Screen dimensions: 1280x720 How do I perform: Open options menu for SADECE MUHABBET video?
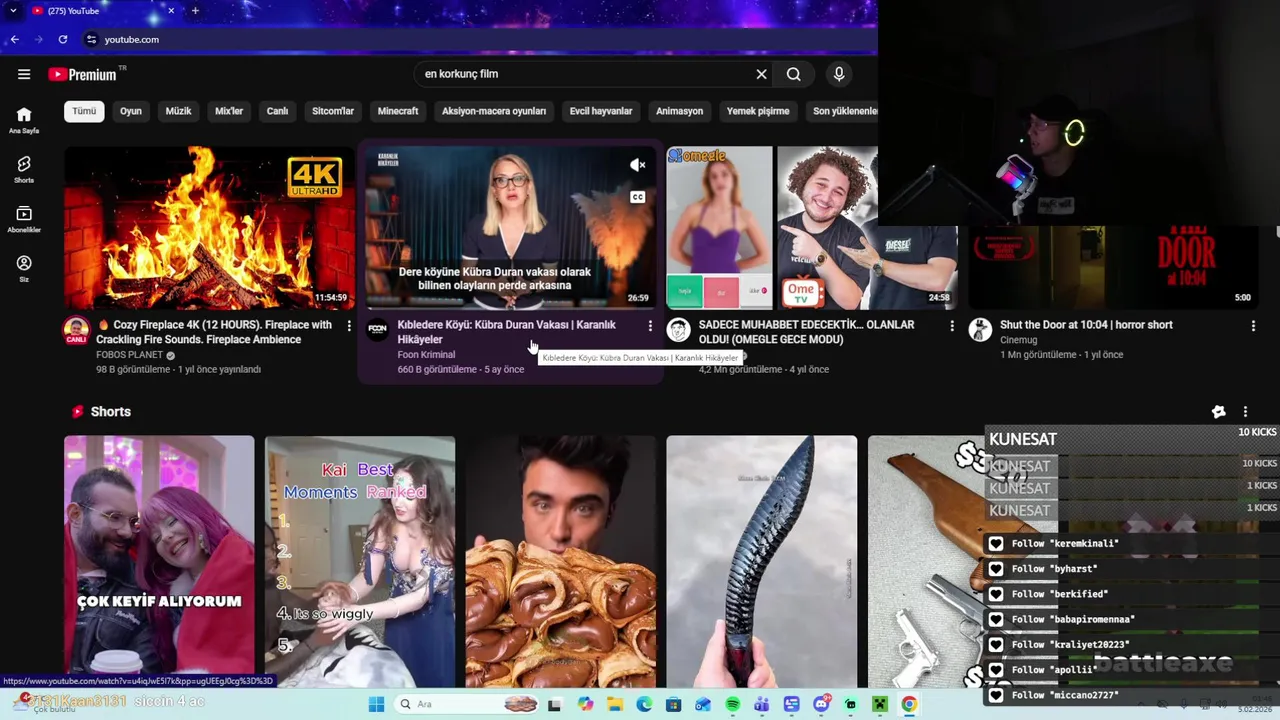coord(951,326)
